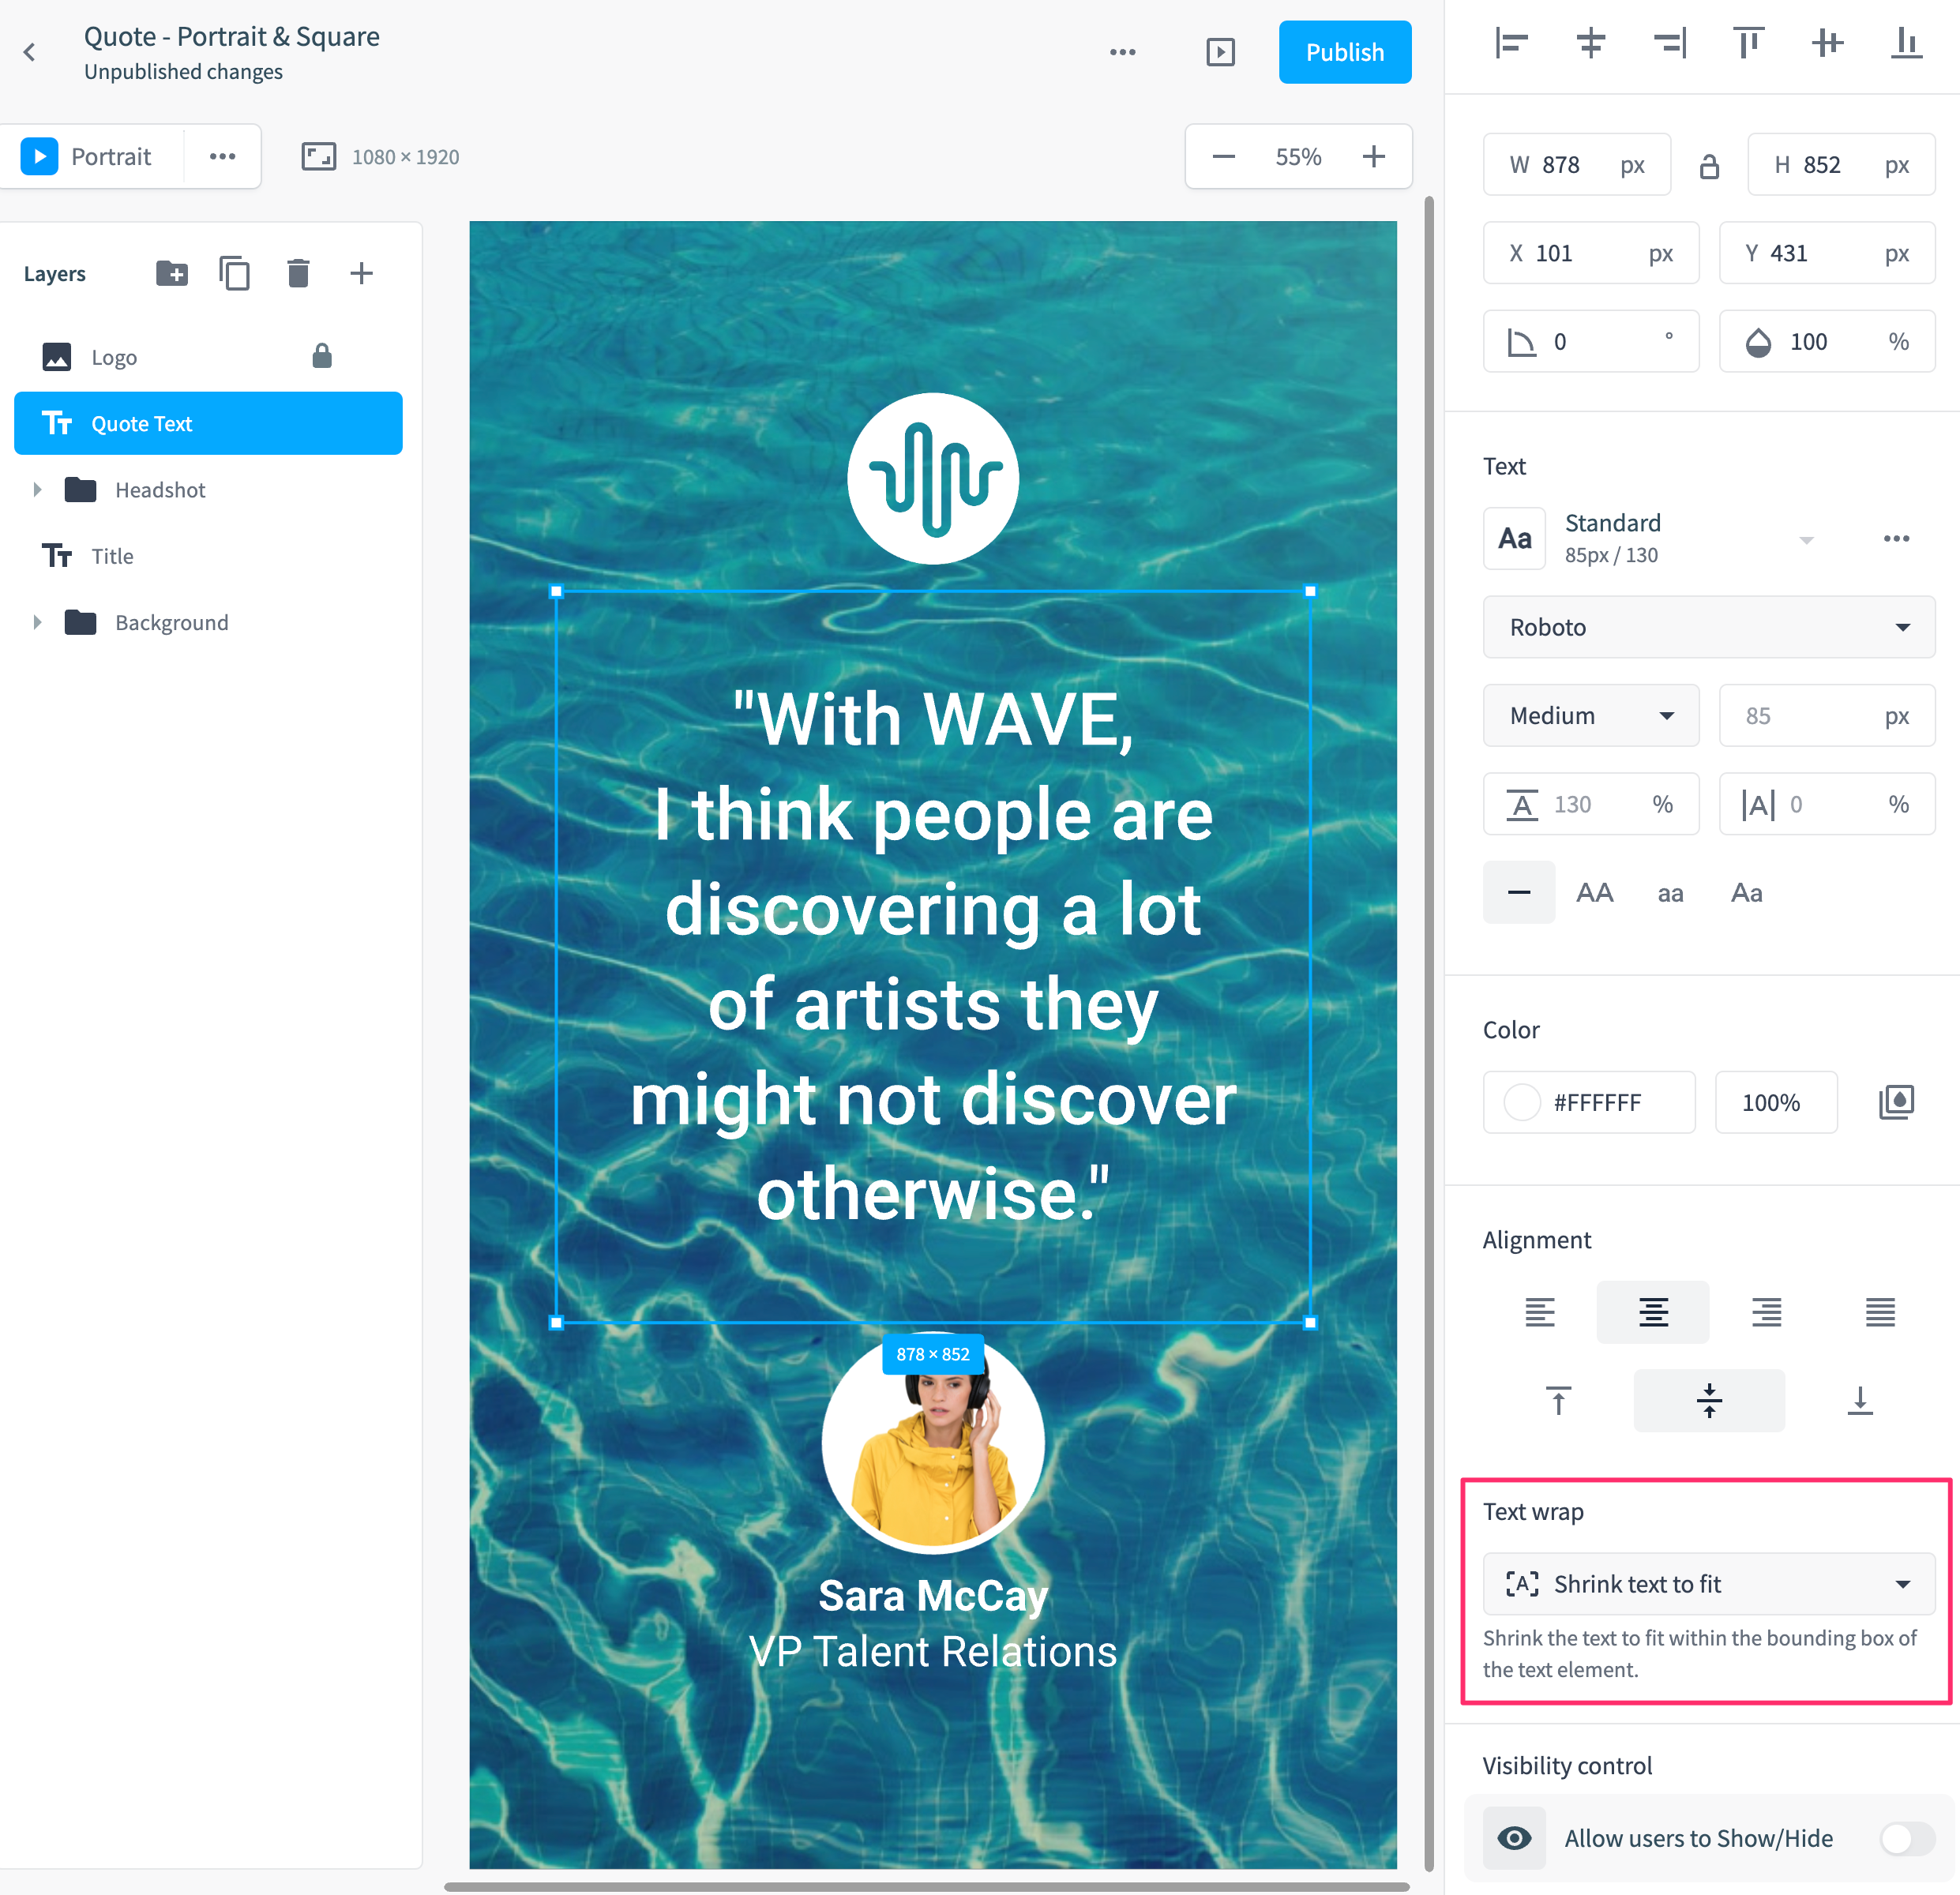This screenshot has height=1895, width=1960.
Task: Edit the color opacity 100% field
Action: [x=1775, y=1102]
